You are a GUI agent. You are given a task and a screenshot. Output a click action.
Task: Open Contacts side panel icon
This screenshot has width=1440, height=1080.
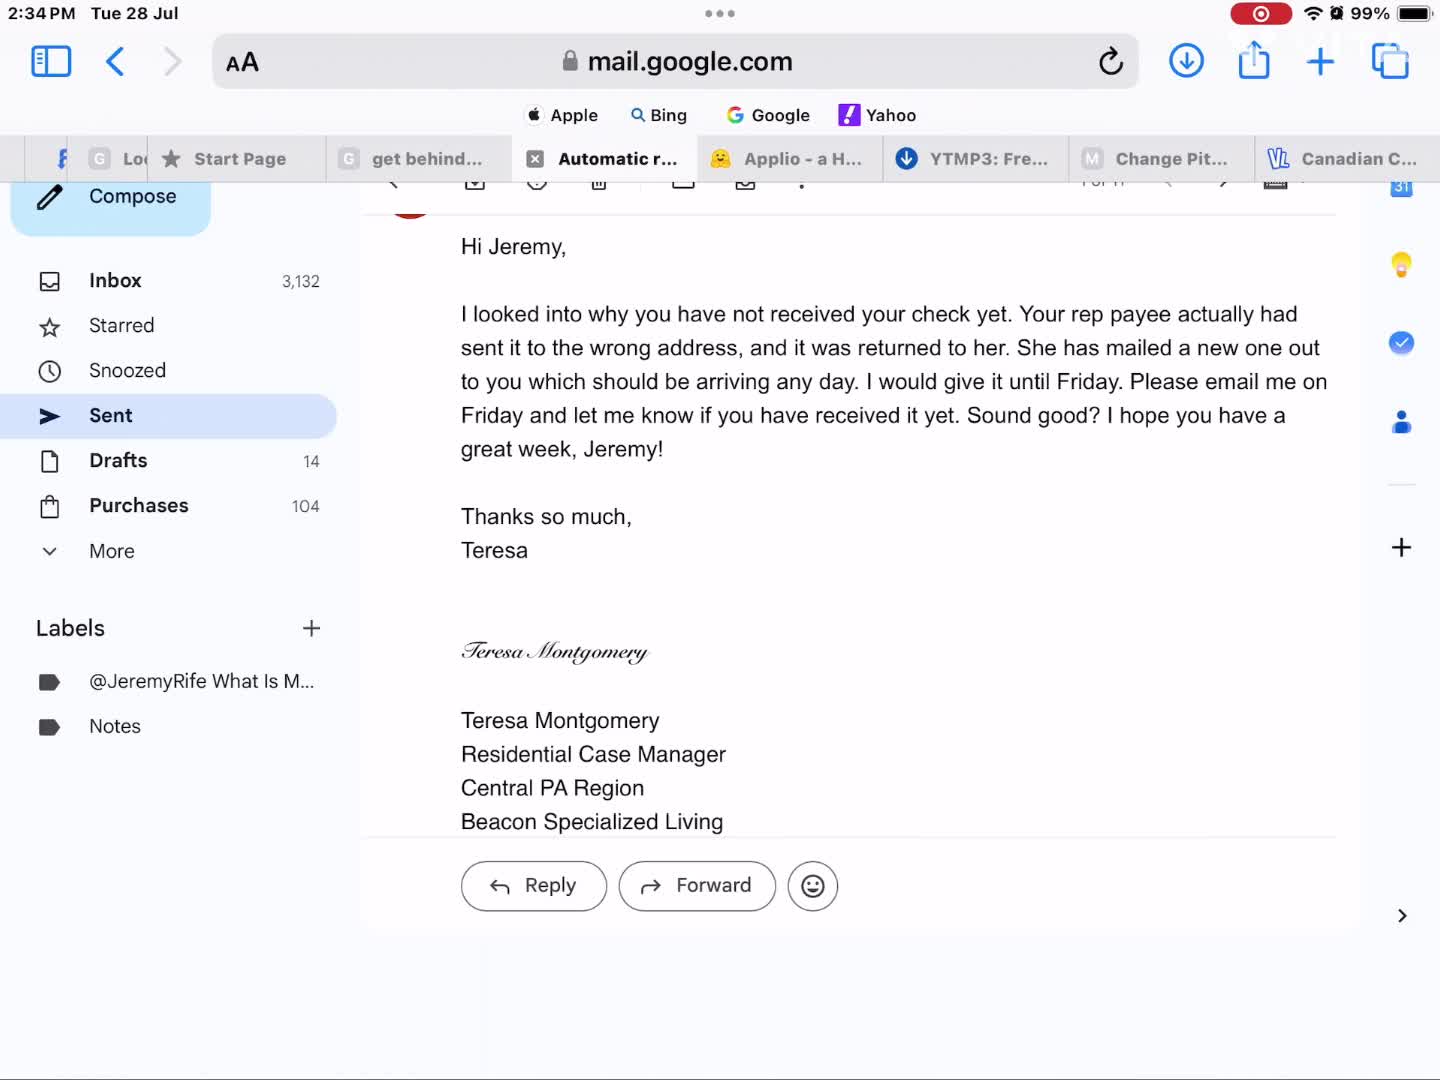pos(1401,422)
